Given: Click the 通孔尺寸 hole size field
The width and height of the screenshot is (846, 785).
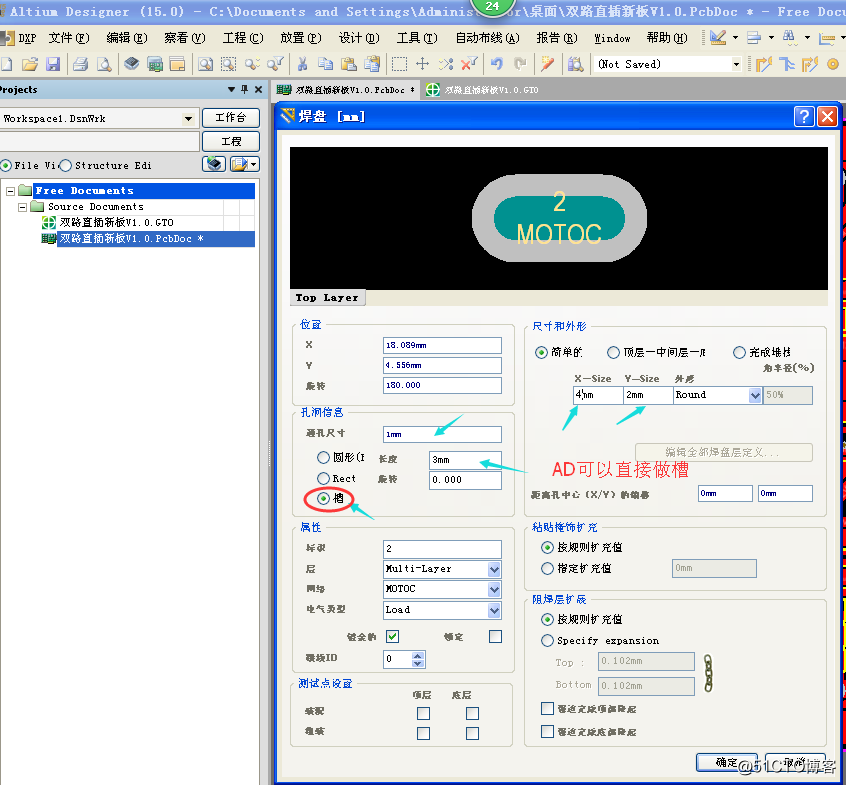Looking at the screenshot, I should pos(442,434).
